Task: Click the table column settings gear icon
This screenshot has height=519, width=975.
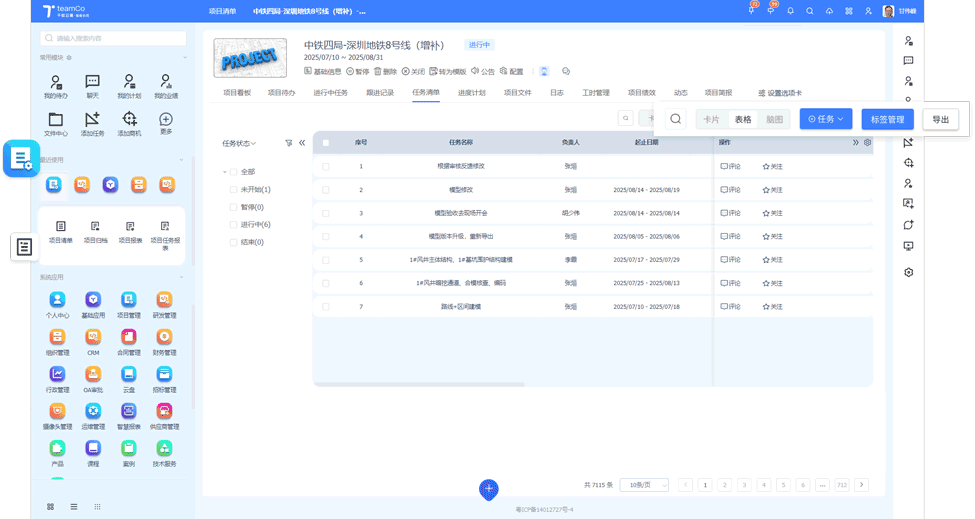Action: coord(867,143)
